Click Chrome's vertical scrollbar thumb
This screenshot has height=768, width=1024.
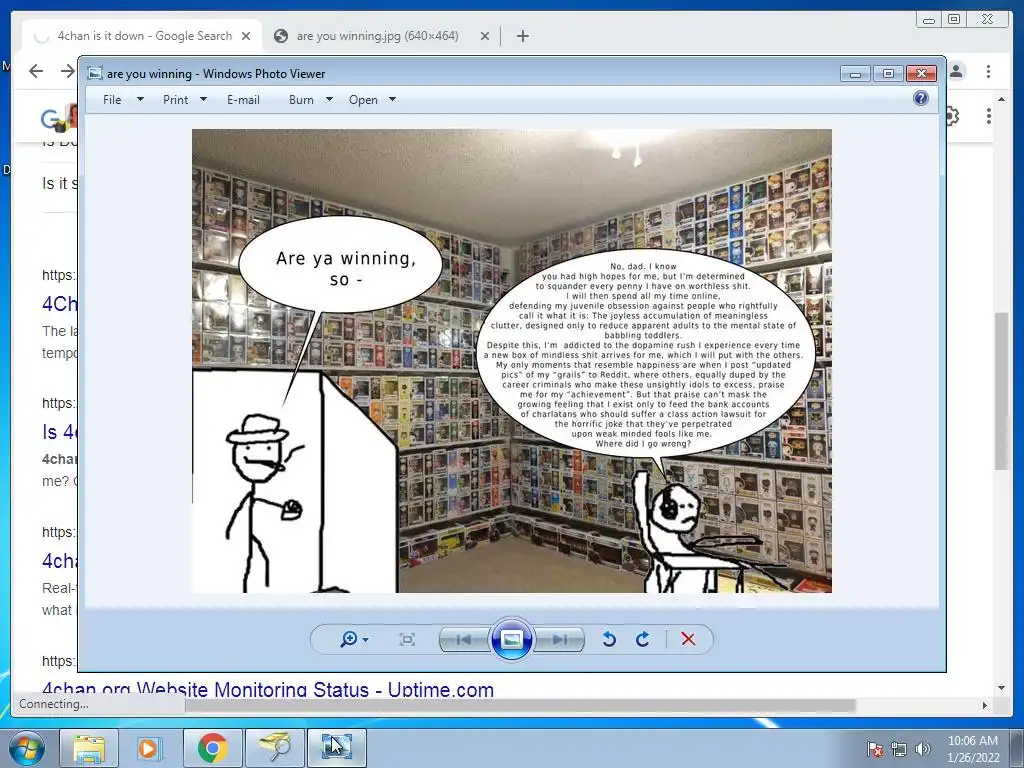[x=1001, y=391]
